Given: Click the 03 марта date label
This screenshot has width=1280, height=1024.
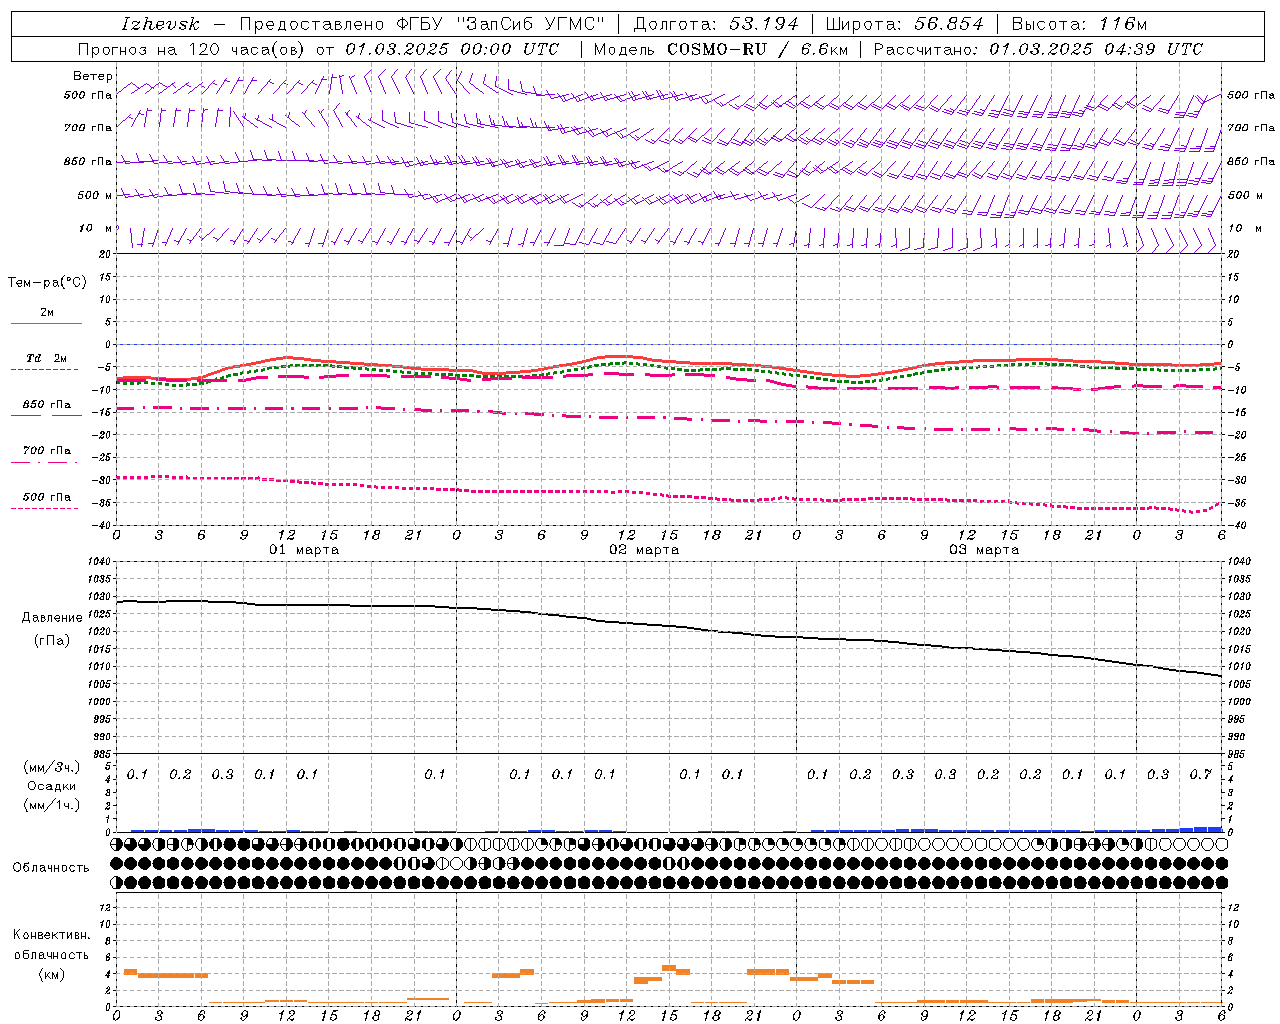Looking at the screenshot, I should pyautogui.click(x=984, y=550).
